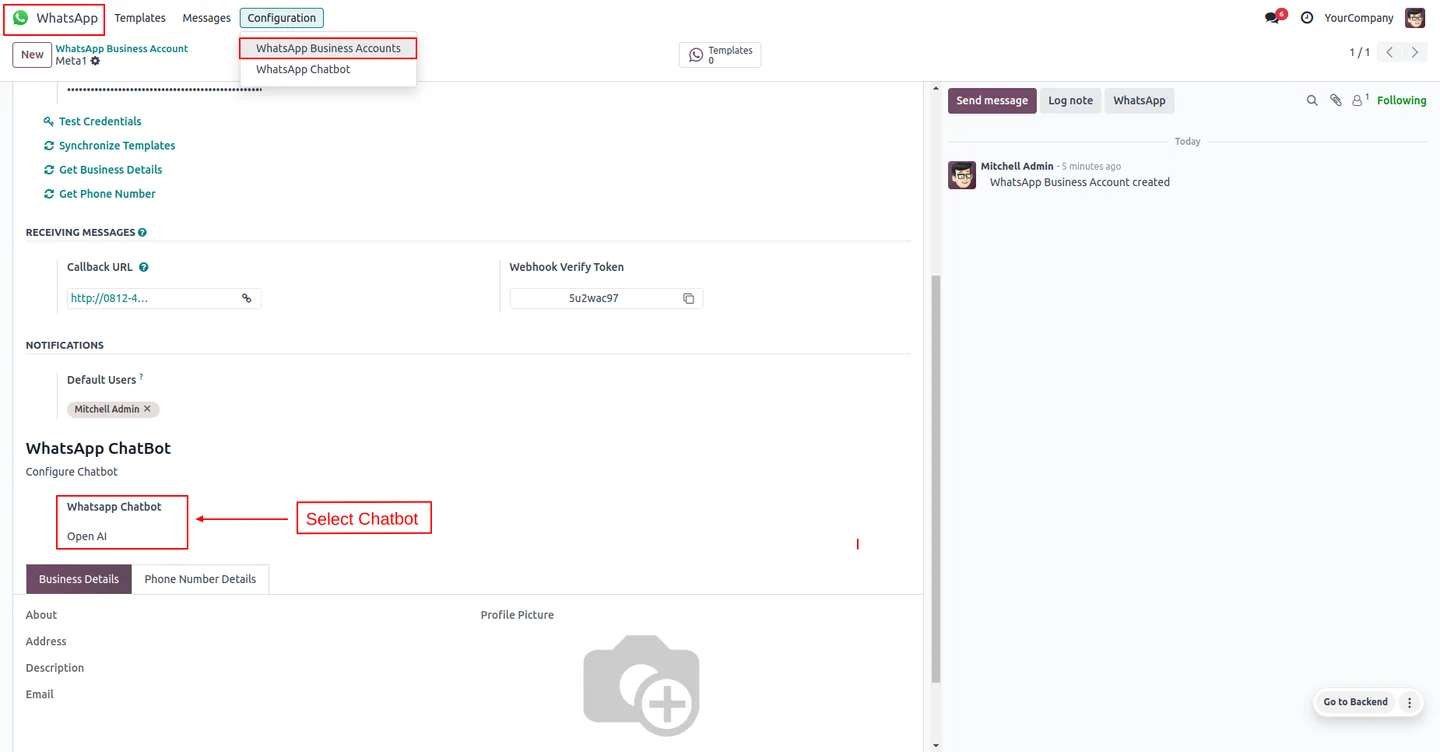Click the Description field label
Viewport: 1440px width, 752px height.
55,668
